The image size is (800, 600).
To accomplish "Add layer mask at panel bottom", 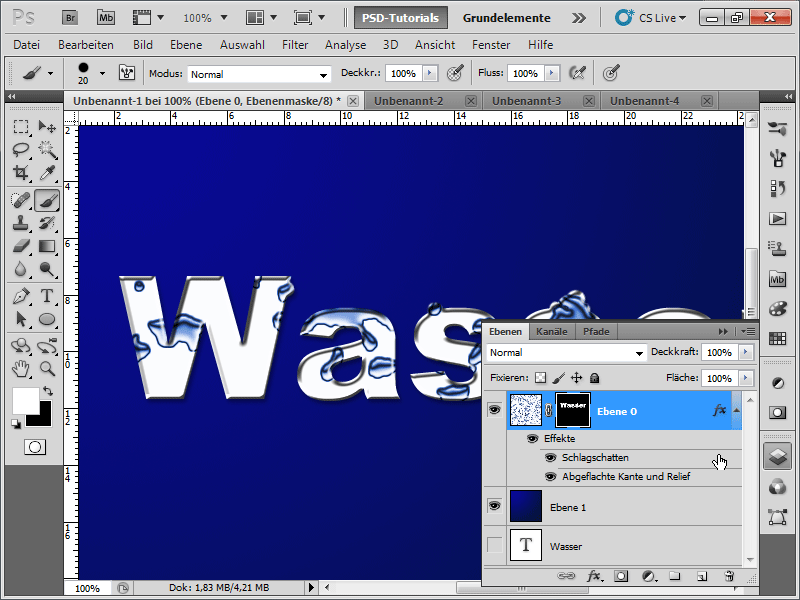I will click(x=621, y=576).
